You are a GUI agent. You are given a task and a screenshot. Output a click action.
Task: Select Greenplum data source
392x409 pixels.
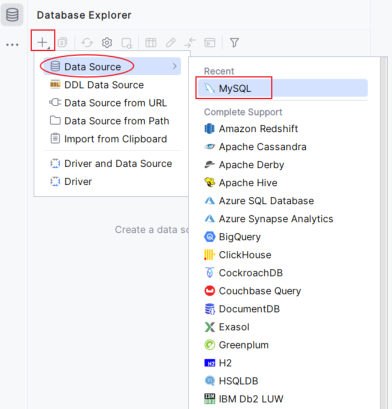[282, 345]
